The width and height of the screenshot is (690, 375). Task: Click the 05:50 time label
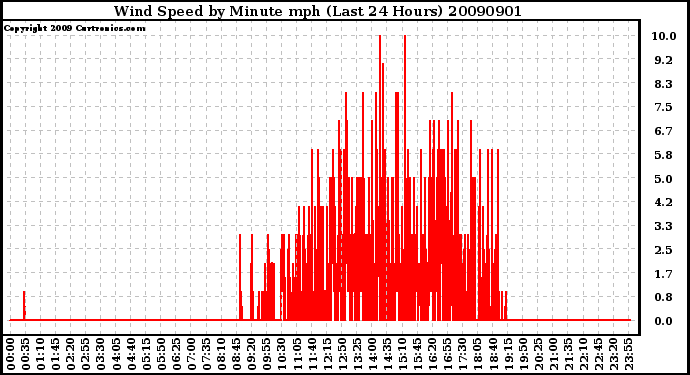click(x=161, y=354)
